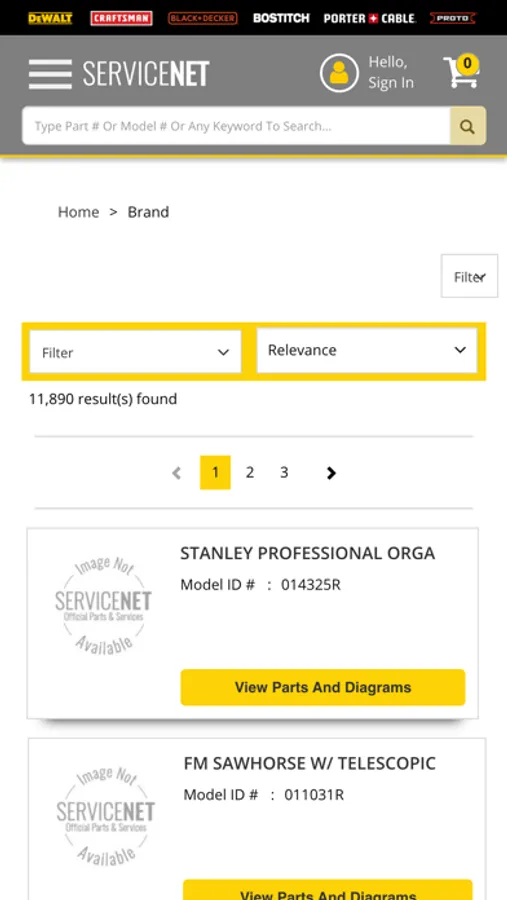Open the Porter Cable brand link

pos(369,18)
